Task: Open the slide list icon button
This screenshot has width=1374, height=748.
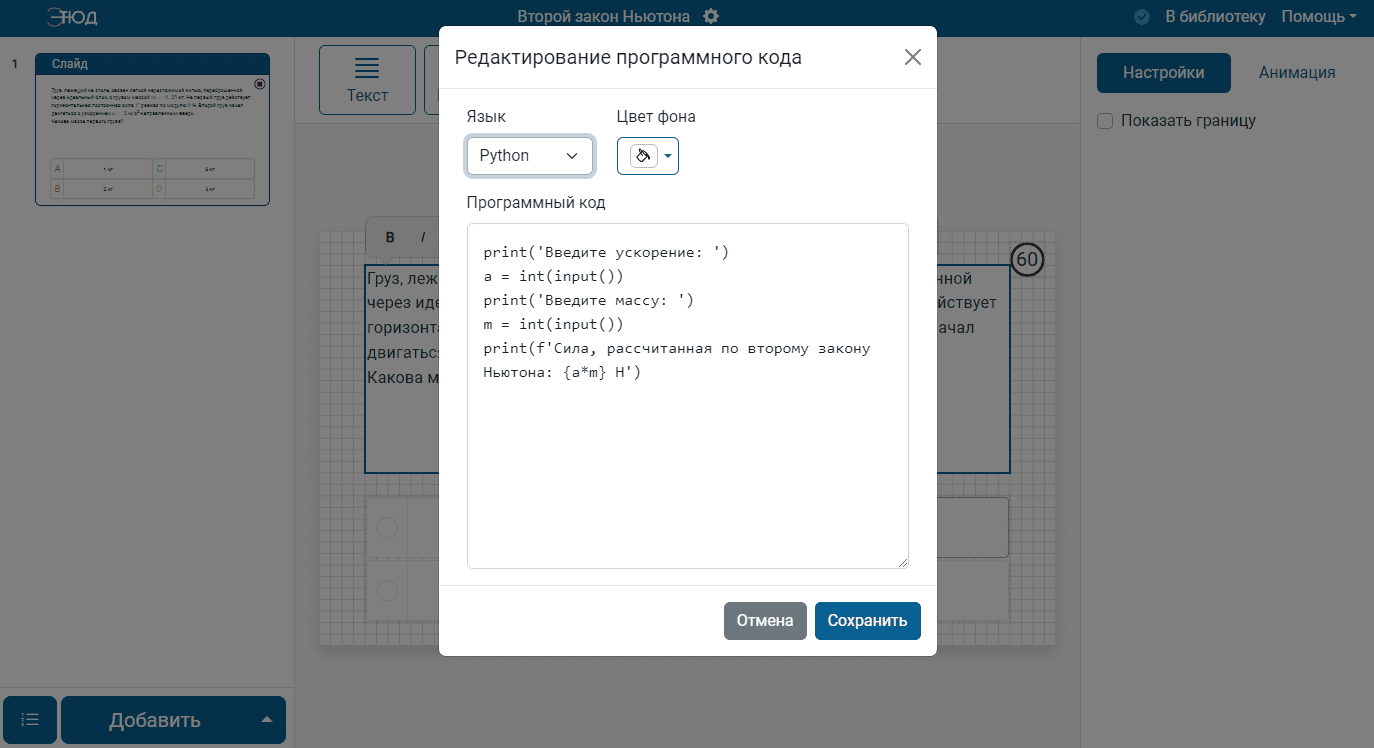Action: 30,720
